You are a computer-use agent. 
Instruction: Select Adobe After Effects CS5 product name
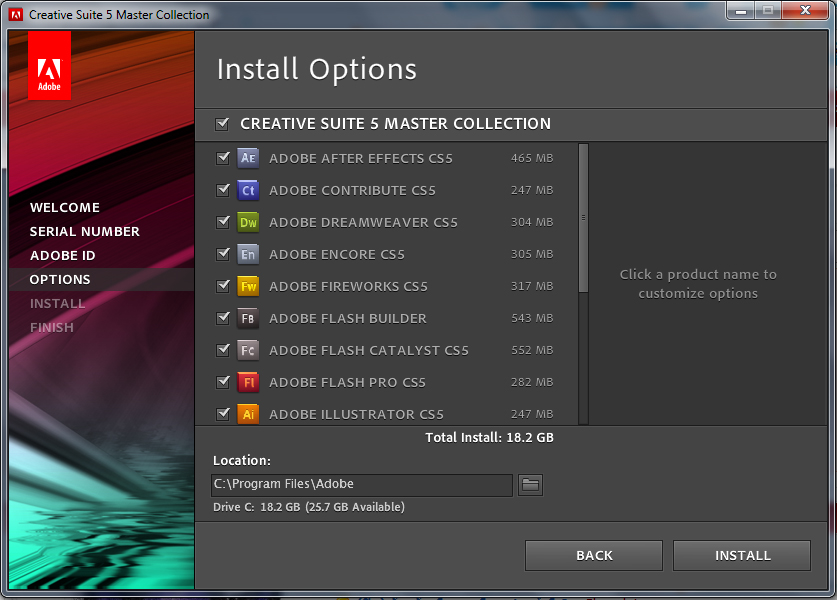361,159
